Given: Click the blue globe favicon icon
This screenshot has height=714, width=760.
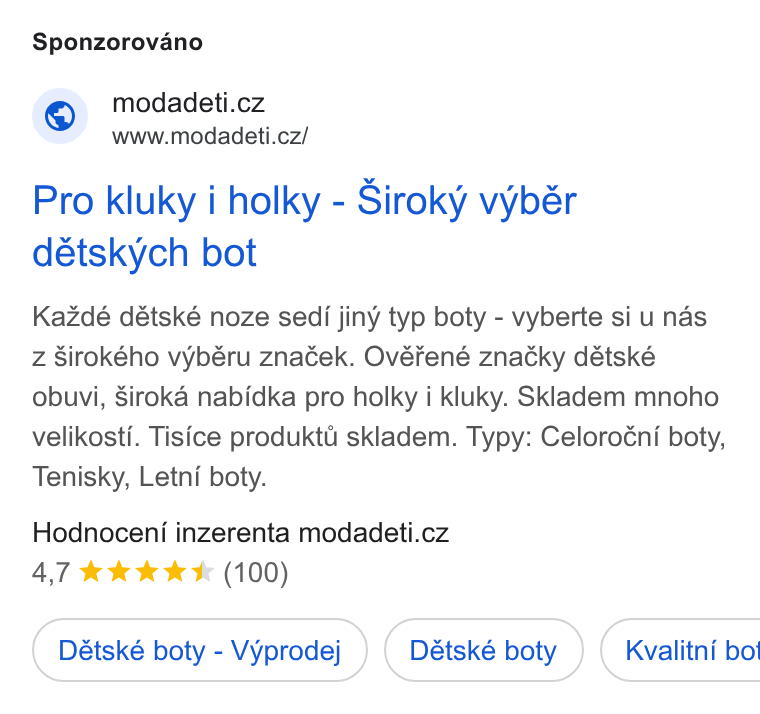Looking at the screenshot, I should tap(60, 116).
